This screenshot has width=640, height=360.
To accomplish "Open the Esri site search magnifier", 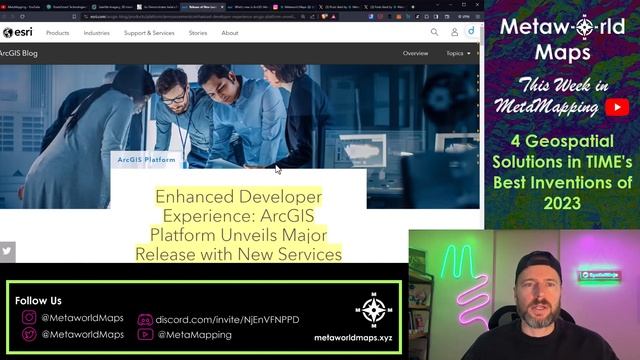I will click(434, 32).
